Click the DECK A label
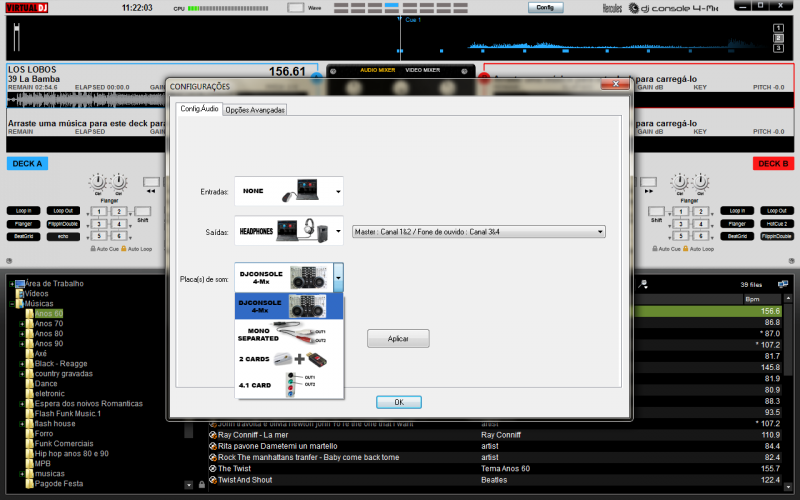 click(27, 164)
